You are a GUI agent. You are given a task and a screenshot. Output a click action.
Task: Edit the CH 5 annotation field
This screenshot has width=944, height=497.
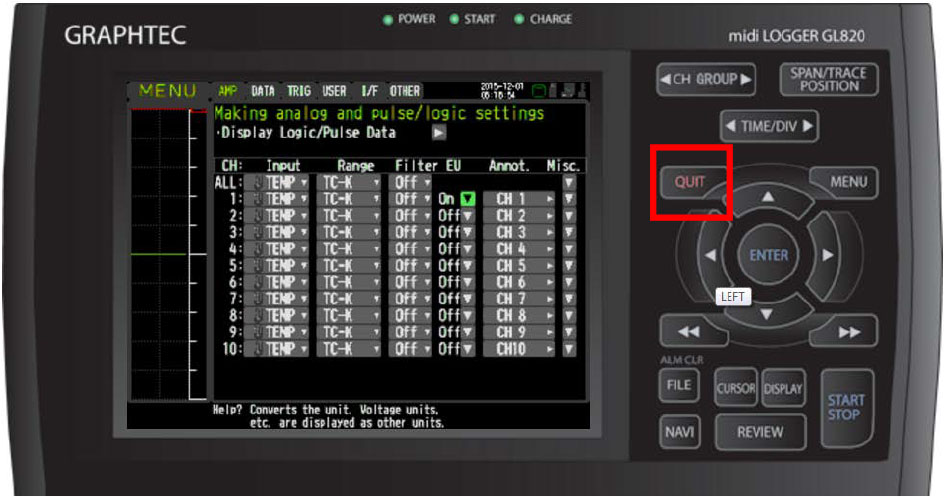pos(519,265)
